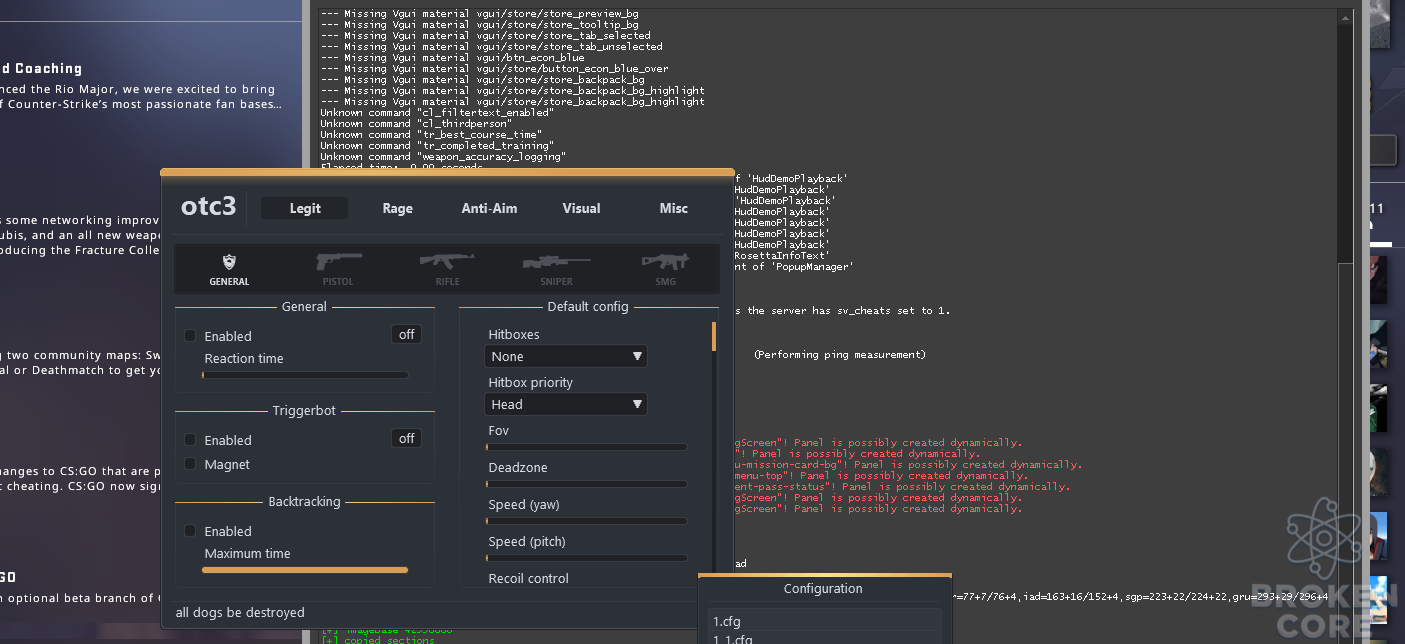Select the General shield icon category
This screenshot has height=644, width=1405.
pyautogui.click(x=229, y=268)
